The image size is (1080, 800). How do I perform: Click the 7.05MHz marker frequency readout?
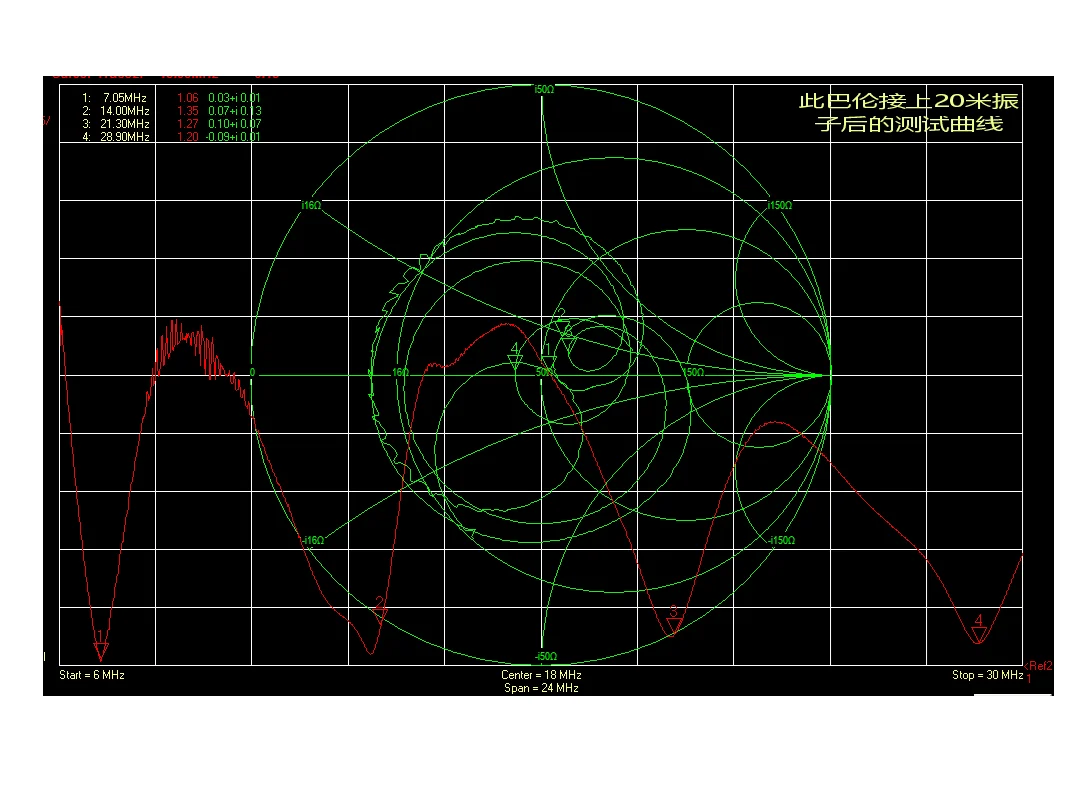click(x=125, y=98)
